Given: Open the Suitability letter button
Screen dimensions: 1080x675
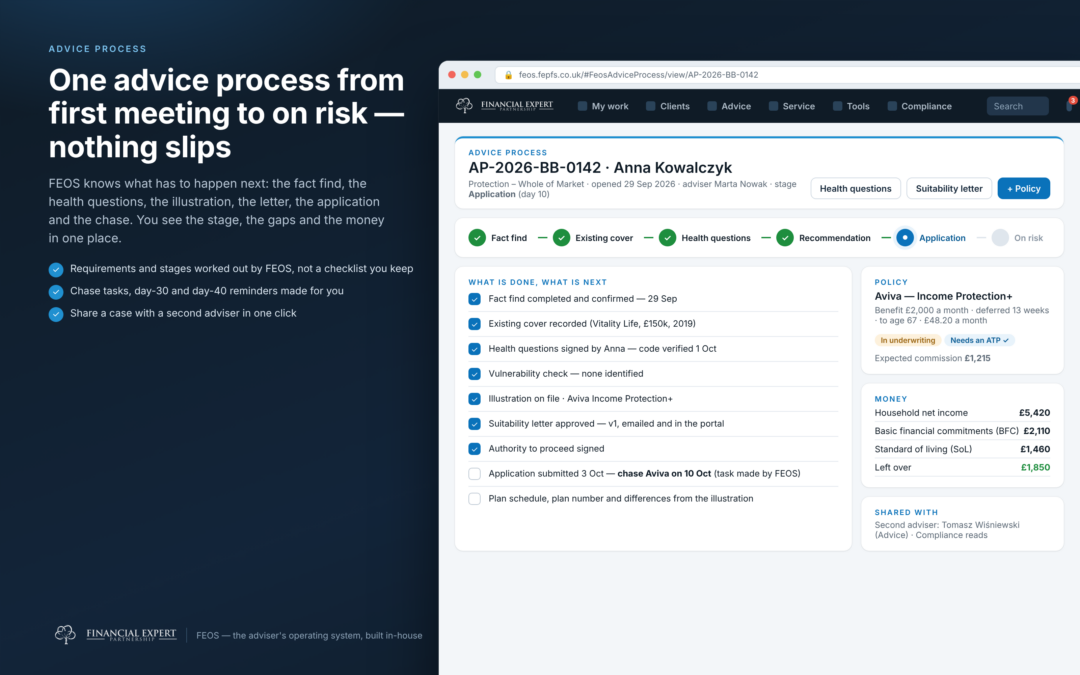Looking at the screenshot, I should tap(949, 189).
